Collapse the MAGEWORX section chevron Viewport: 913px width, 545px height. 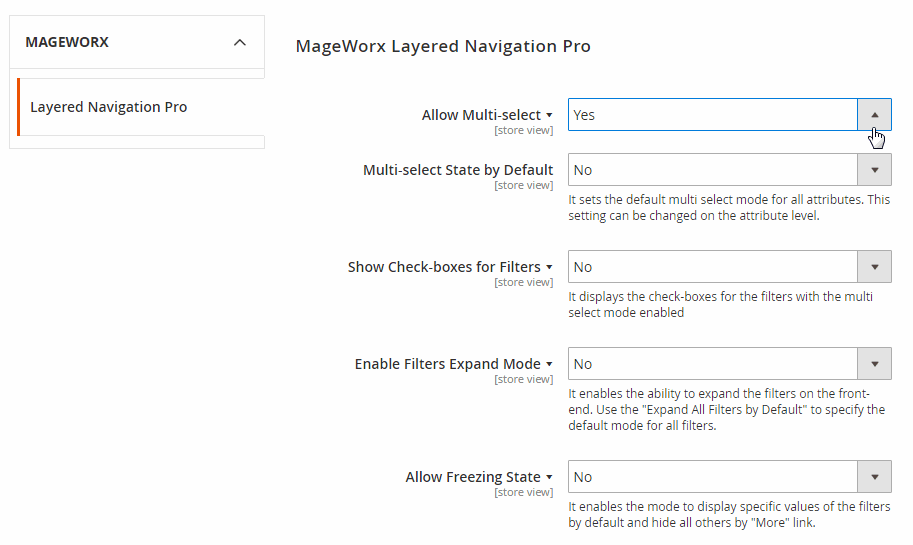click(x=239, y=43)
